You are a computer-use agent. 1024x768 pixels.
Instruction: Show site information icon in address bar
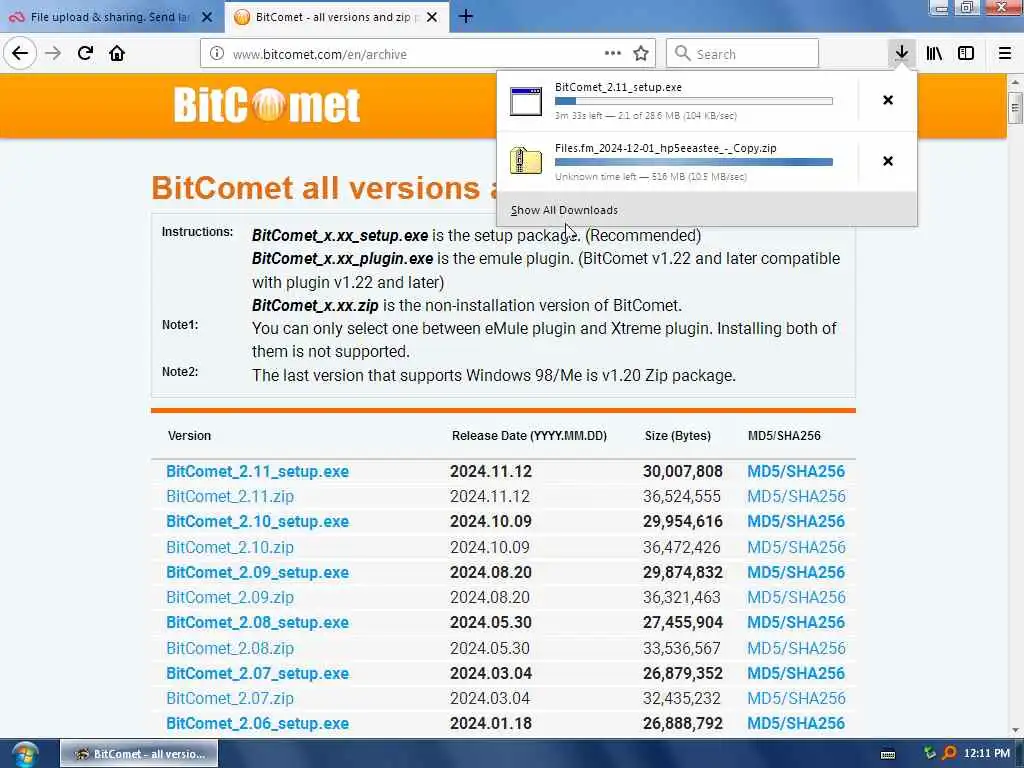click(x=217, y=54)
